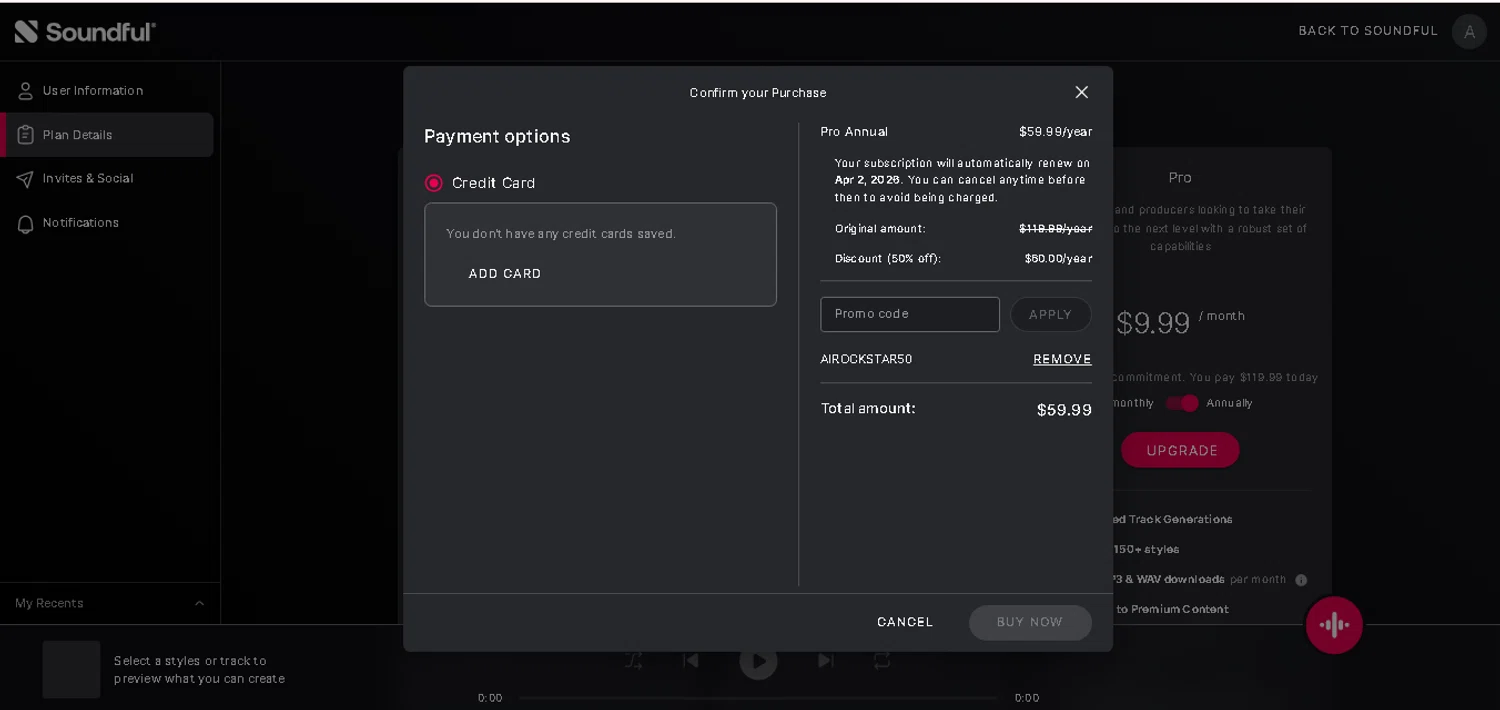Click CANCEL in the purchase dialog

tap(905, 622)
